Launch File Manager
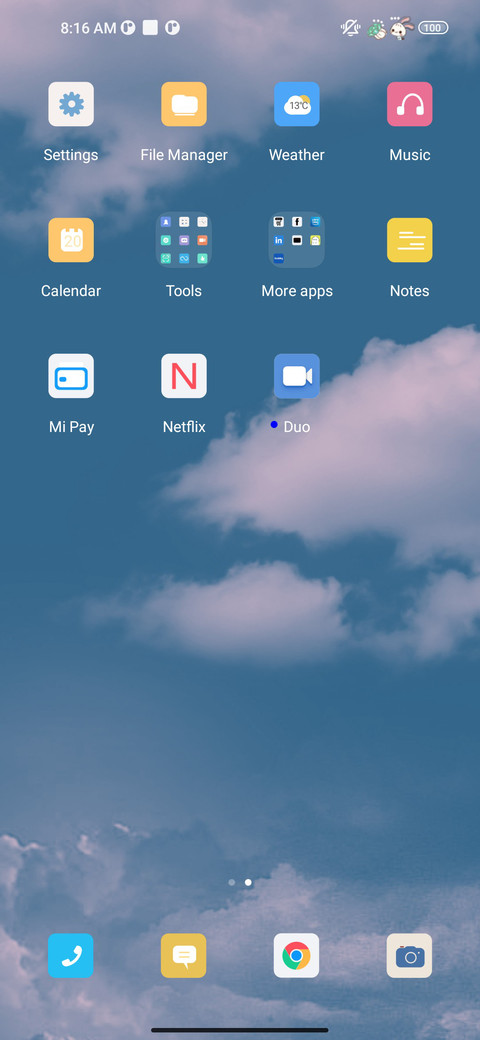 click(x=184, y=104)
